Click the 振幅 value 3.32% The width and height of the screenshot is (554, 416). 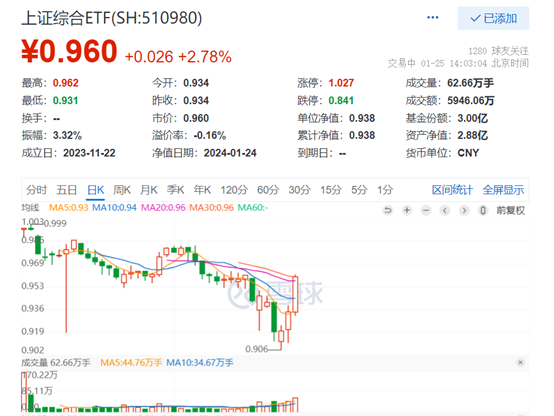67,135
